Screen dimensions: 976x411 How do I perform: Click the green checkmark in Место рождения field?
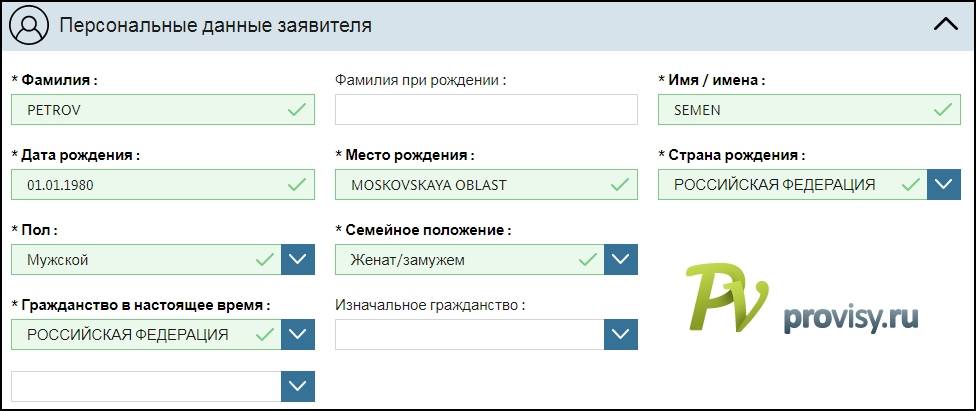point(620,185)
